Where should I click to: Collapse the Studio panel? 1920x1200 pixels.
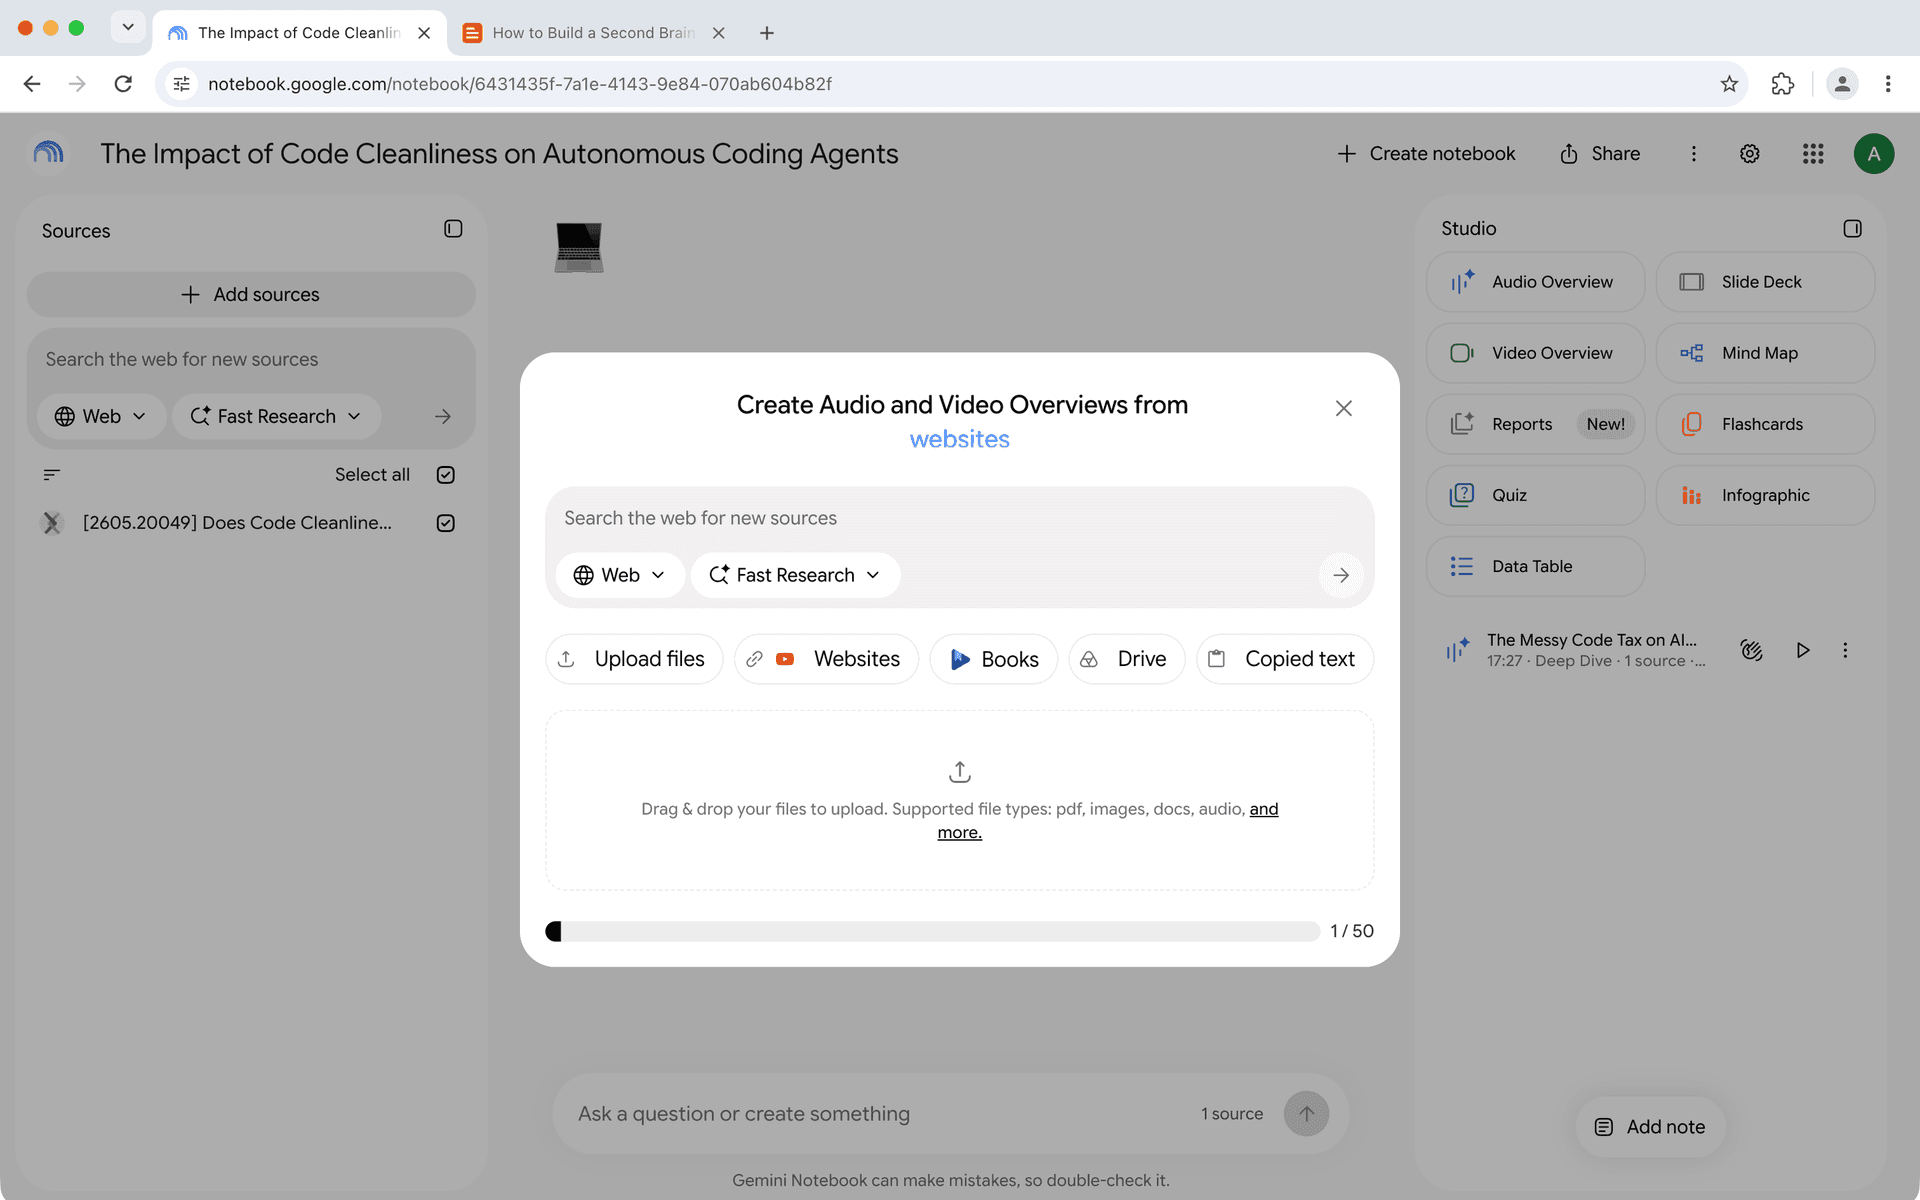pyautogui.click(x=1852, y=229)
